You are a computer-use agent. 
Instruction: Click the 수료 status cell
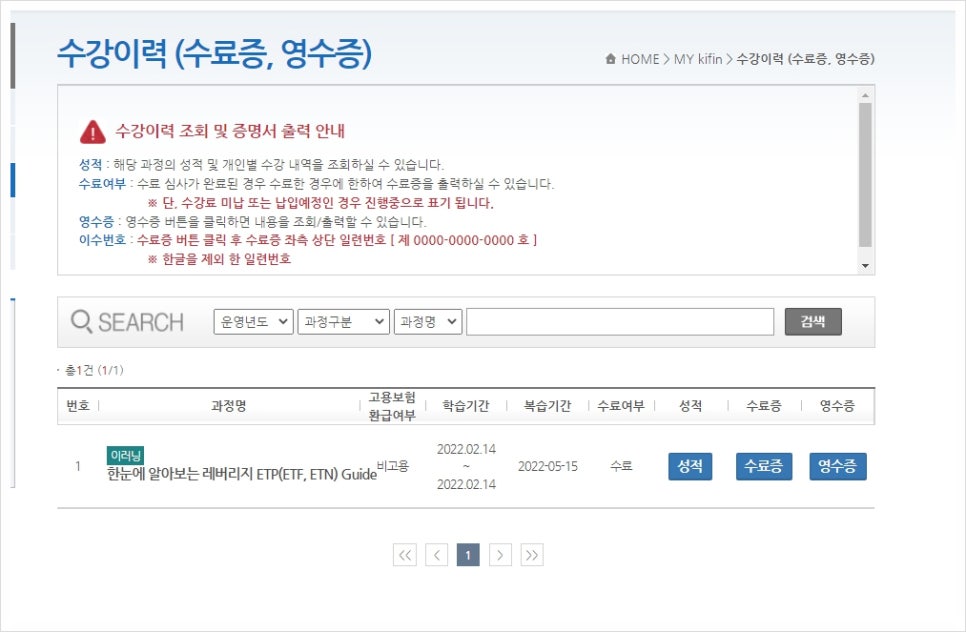pos(621,466)
